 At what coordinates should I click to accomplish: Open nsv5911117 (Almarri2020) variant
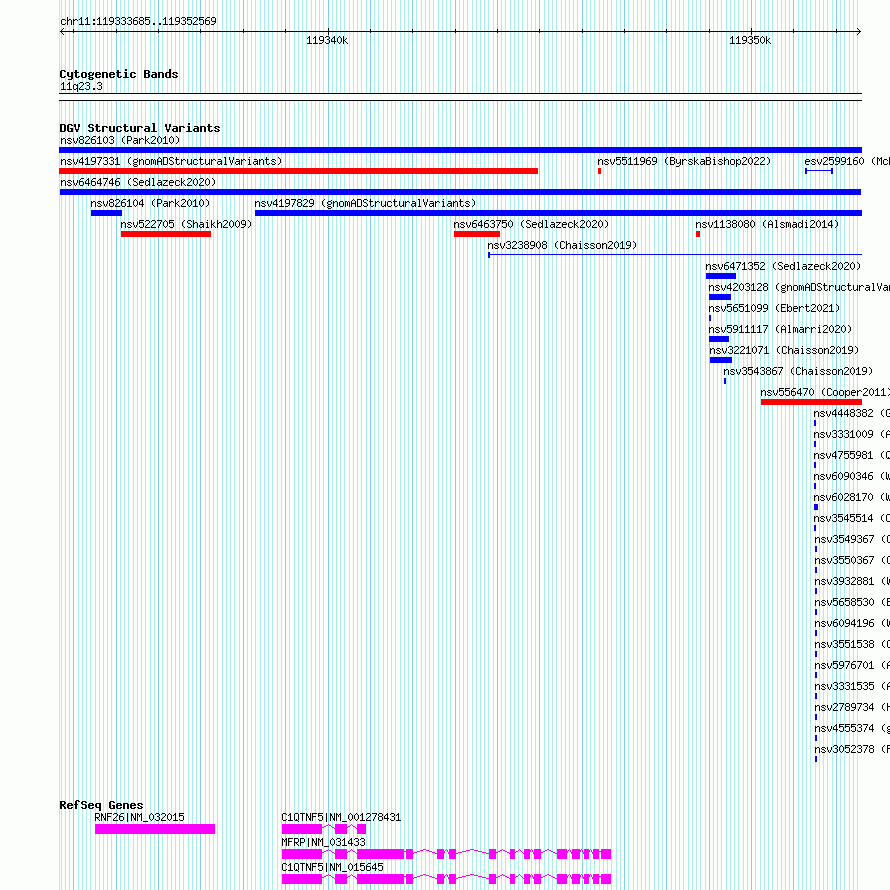tap(780, 329)
